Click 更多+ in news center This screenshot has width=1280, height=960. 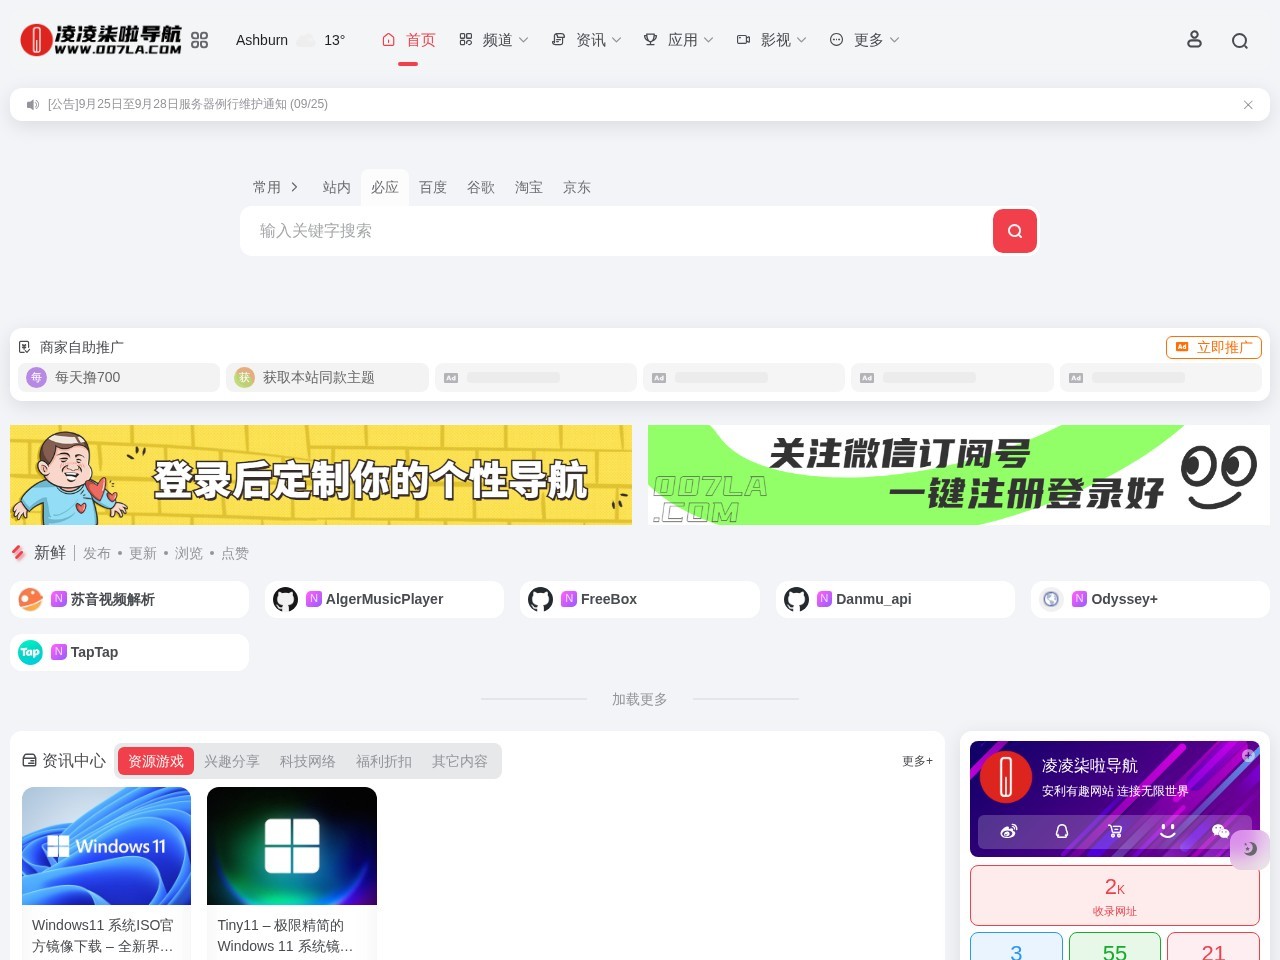(x=917, y=761)
